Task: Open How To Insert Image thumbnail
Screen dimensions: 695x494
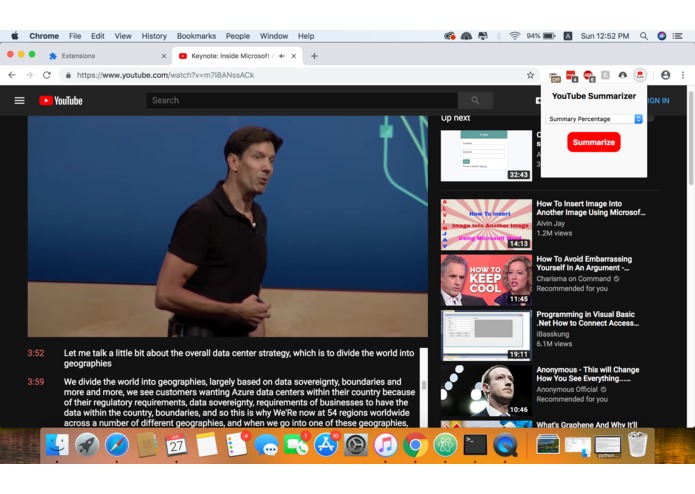Action: tap(486, 224)
